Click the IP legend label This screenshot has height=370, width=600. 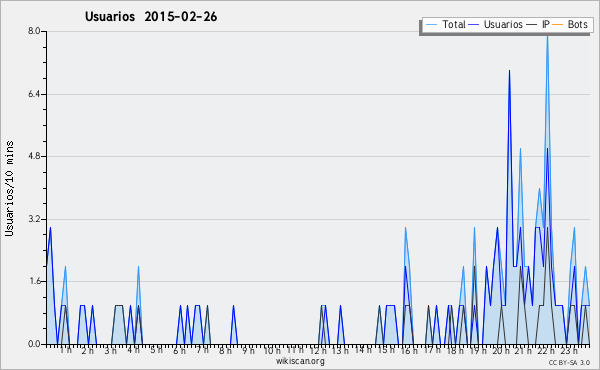(546, 24)
